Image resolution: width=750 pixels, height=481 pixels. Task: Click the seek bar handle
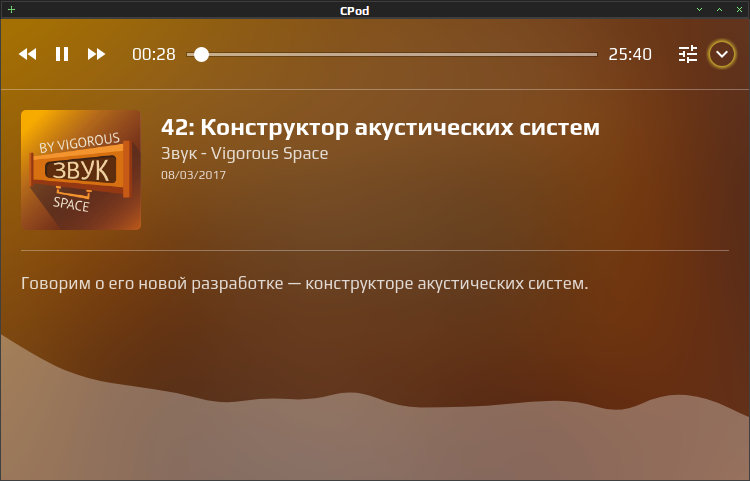tap(201, 55)
